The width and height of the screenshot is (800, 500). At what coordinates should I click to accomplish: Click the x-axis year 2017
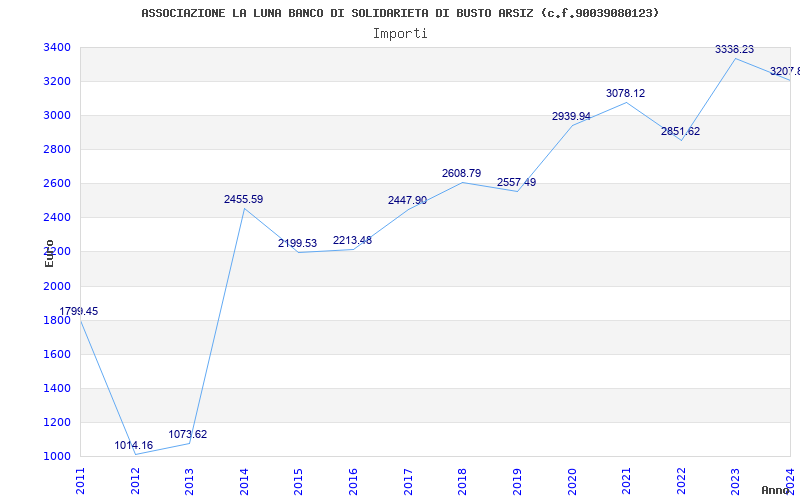click(408, 481)
